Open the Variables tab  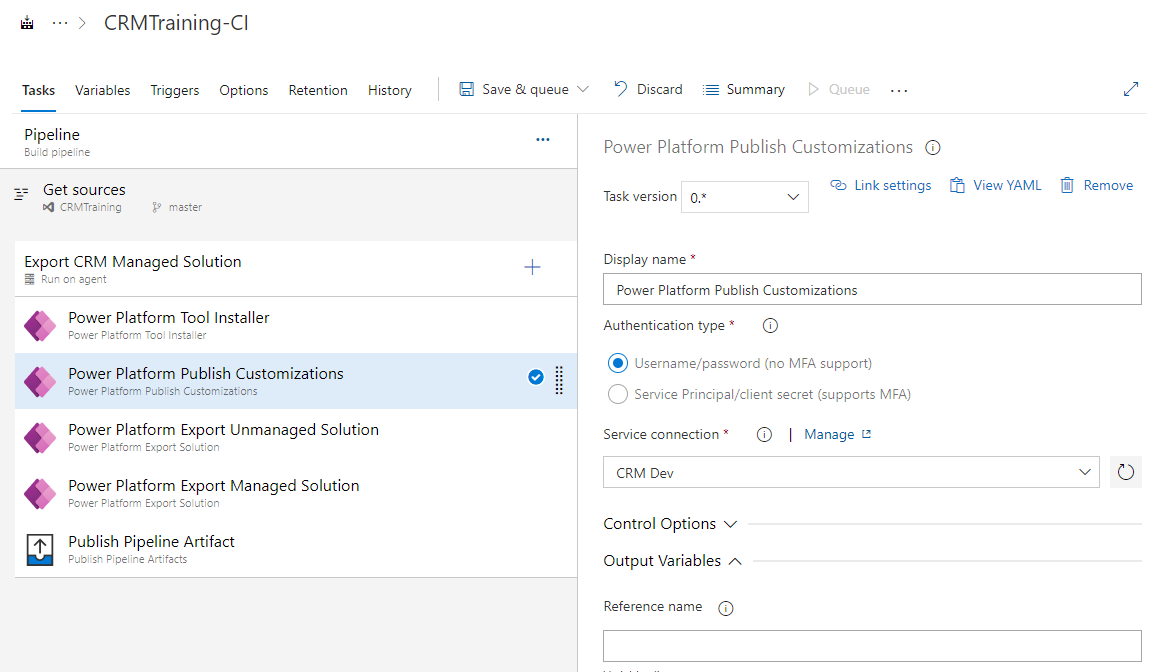(102, 90)
